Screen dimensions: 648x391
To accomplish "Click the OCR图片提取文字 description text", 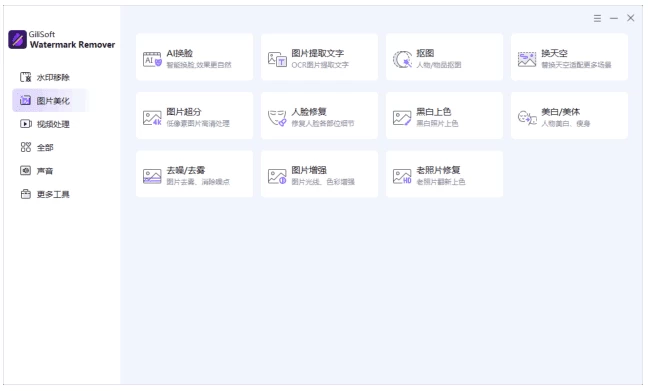I will [320, 65].
